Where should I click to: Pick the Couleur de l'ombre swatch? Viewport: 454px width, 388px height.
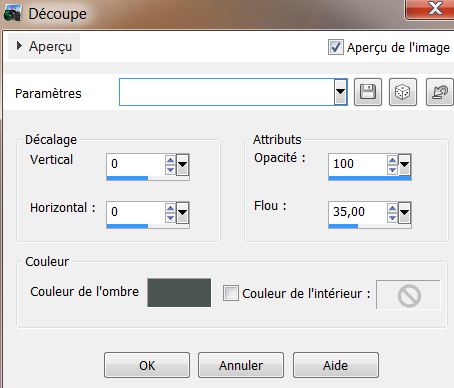coord(179,293)
